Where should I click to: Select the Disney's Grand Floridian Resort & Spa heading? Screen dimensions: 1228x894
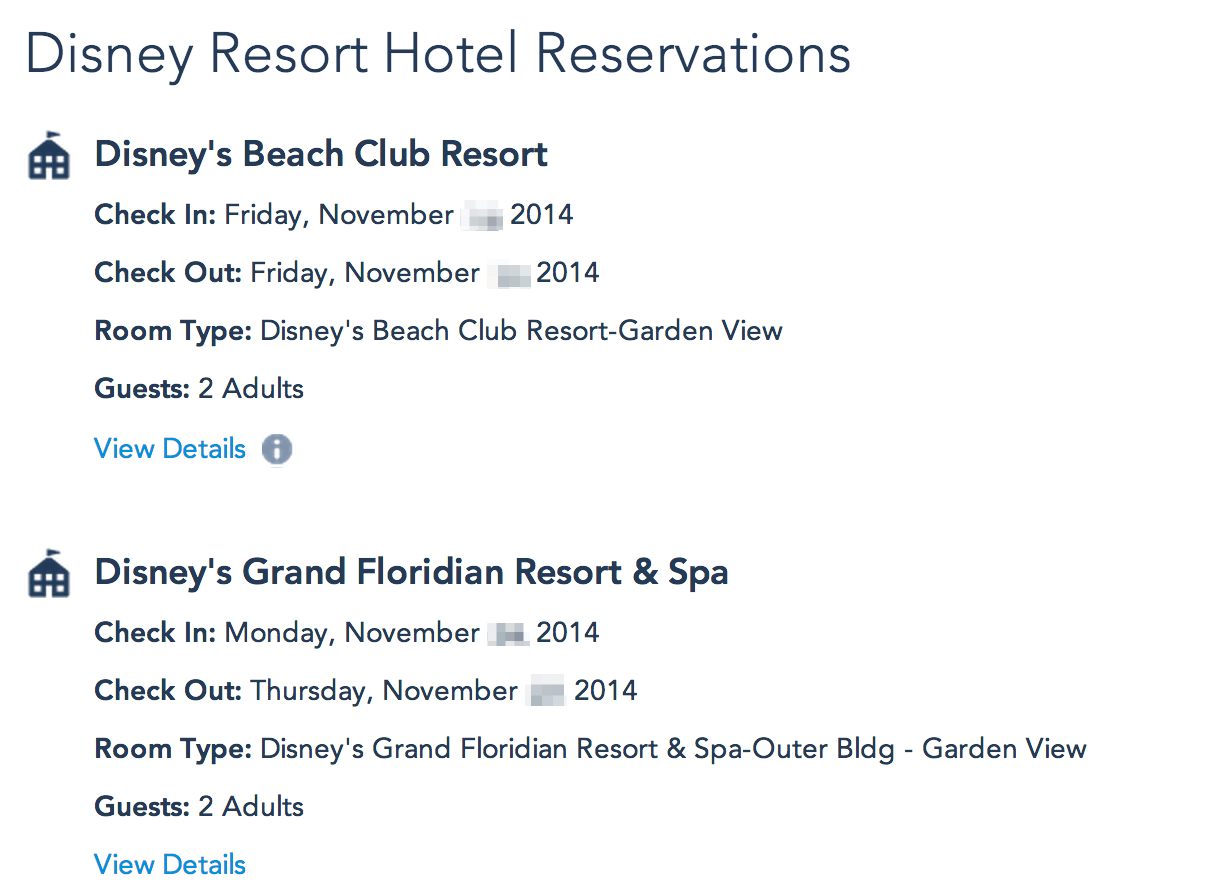click(411, 573)
